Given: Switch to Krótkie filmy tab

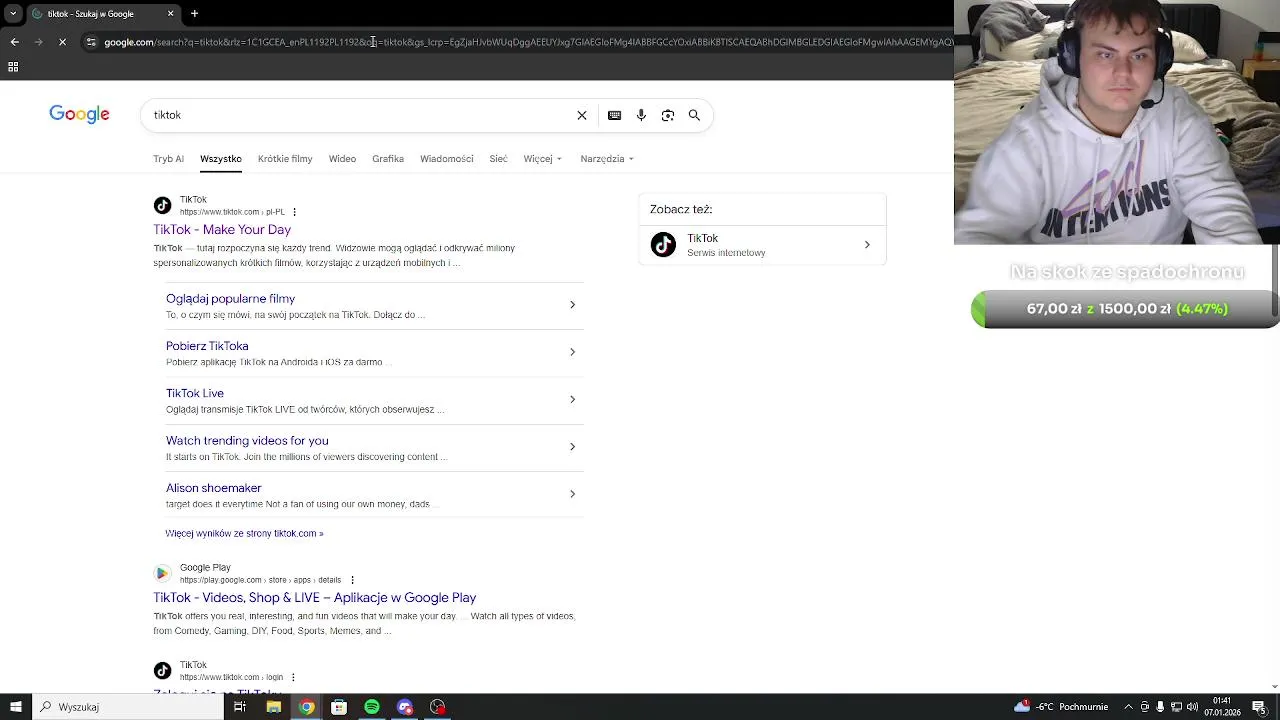Looking at the screenshot, I should [285, 159].
